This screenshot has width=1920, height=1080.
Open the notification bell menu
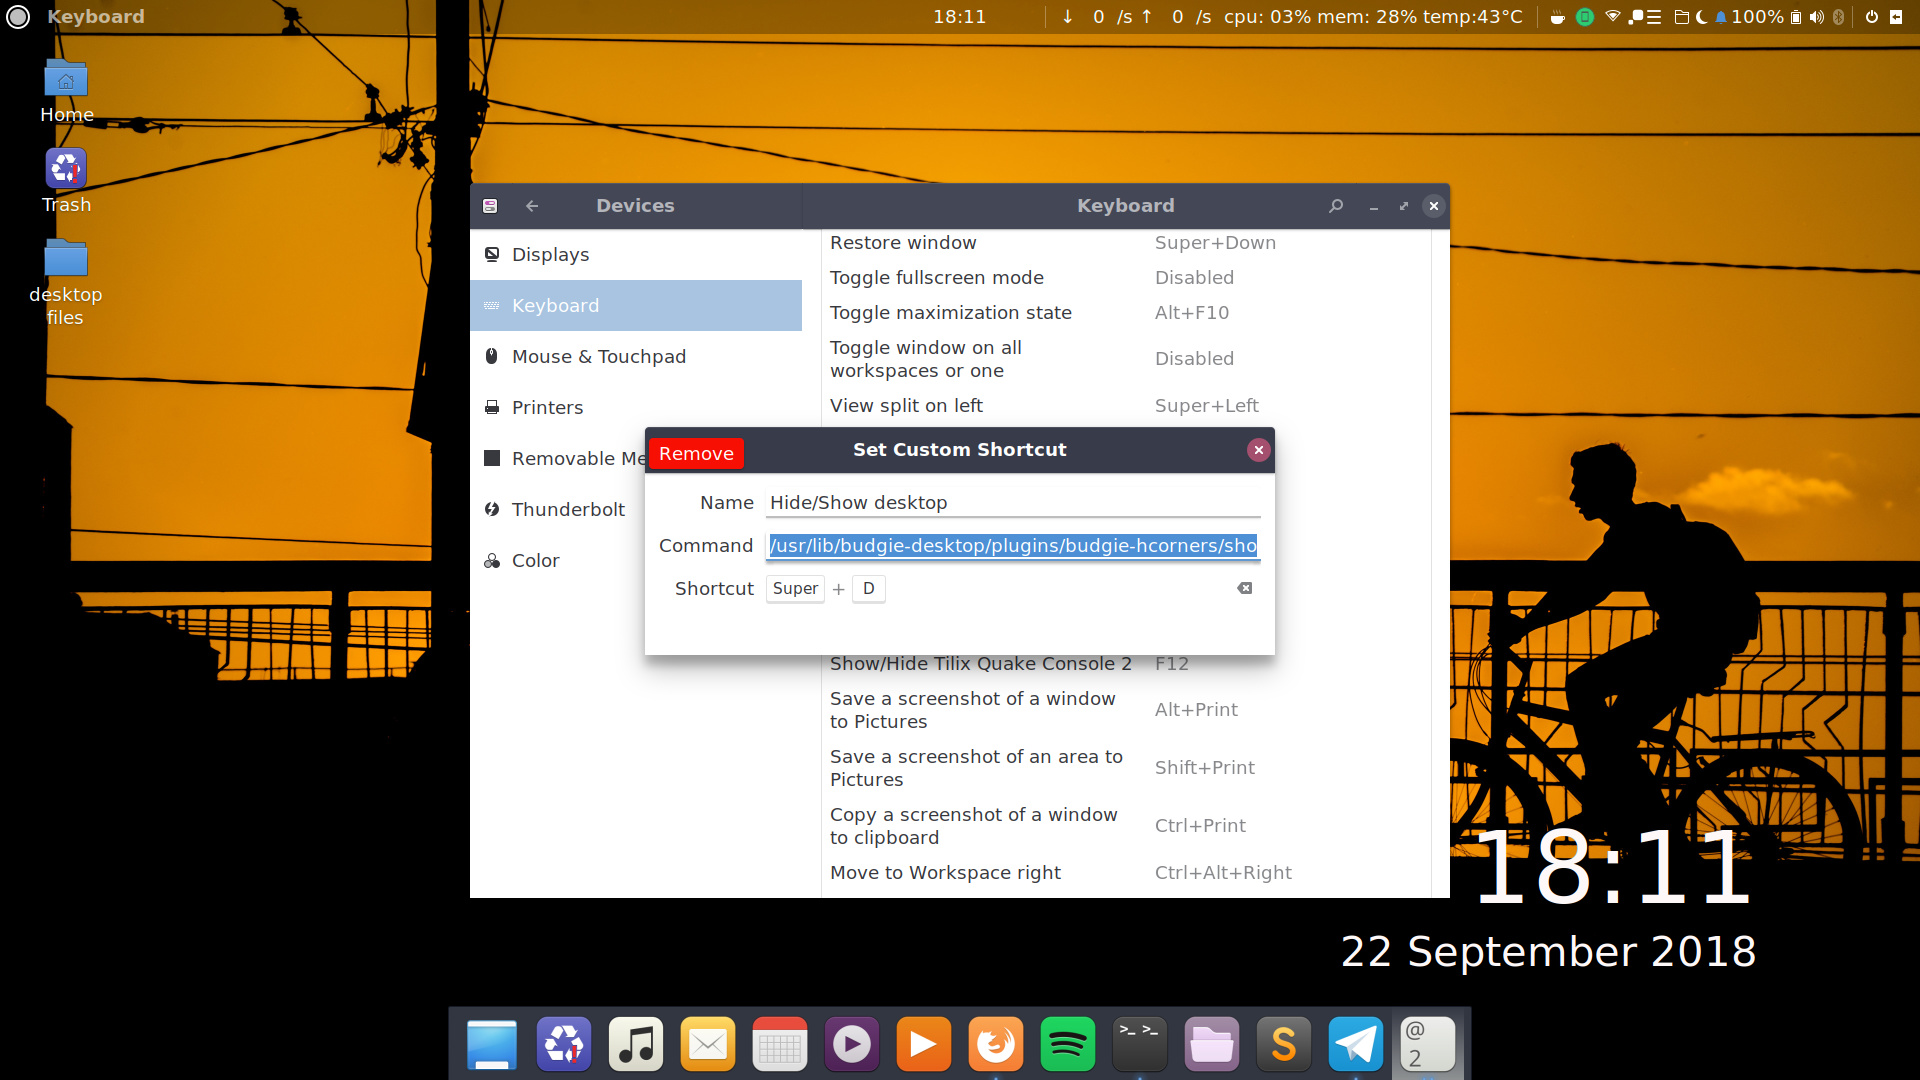pos(1722,16)
